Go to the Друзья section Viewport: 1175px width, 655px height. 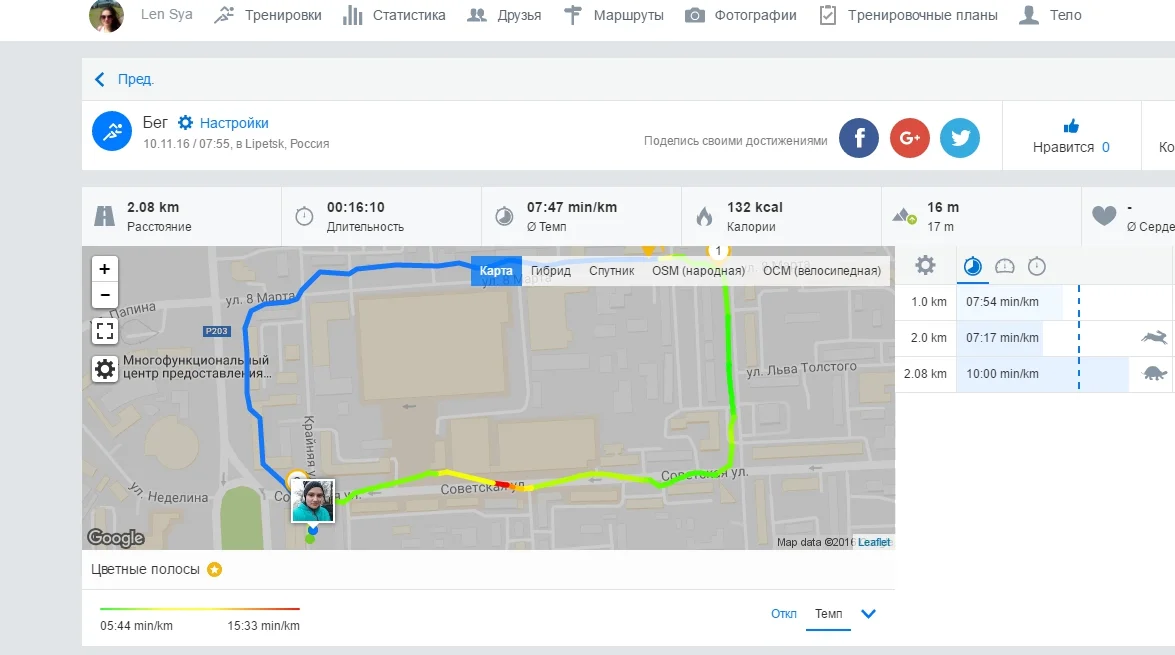[x=504, y=15]
